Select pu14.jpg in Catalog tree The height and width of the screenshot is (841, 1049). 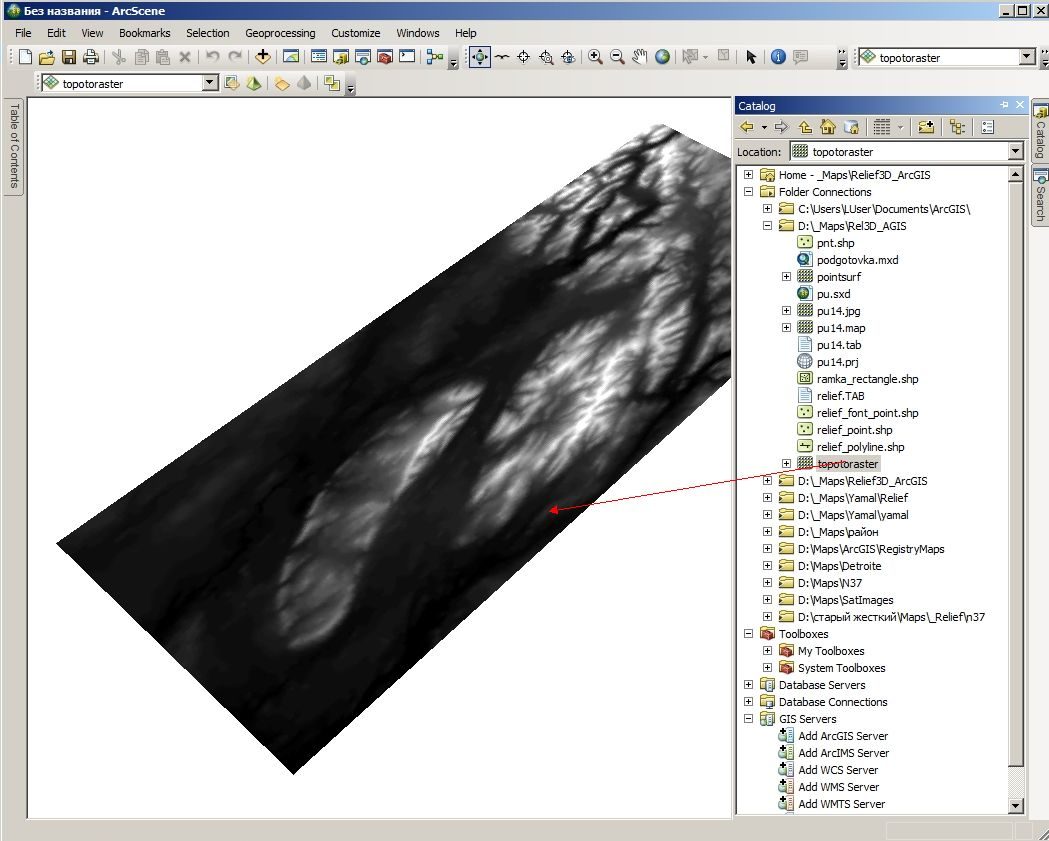[838, 310]
